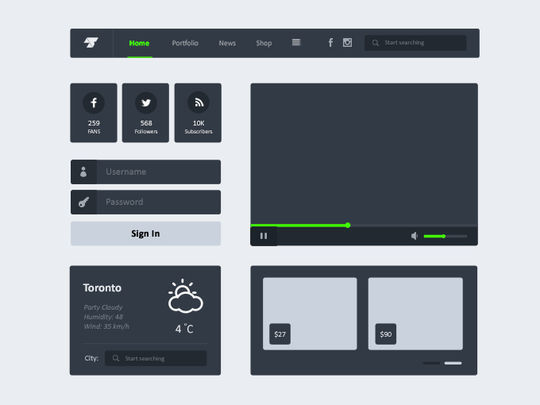Focus the Password input field

click(146, 202)
